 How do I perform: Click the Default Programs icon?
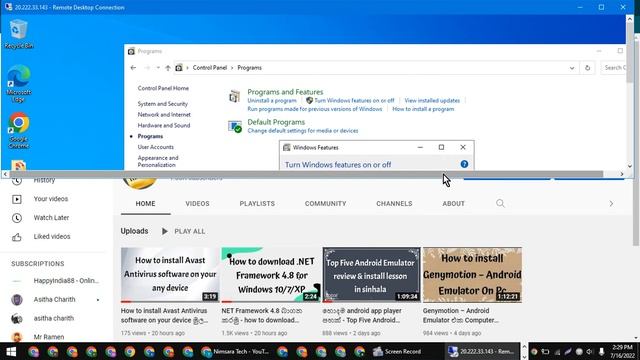point(235,127)
